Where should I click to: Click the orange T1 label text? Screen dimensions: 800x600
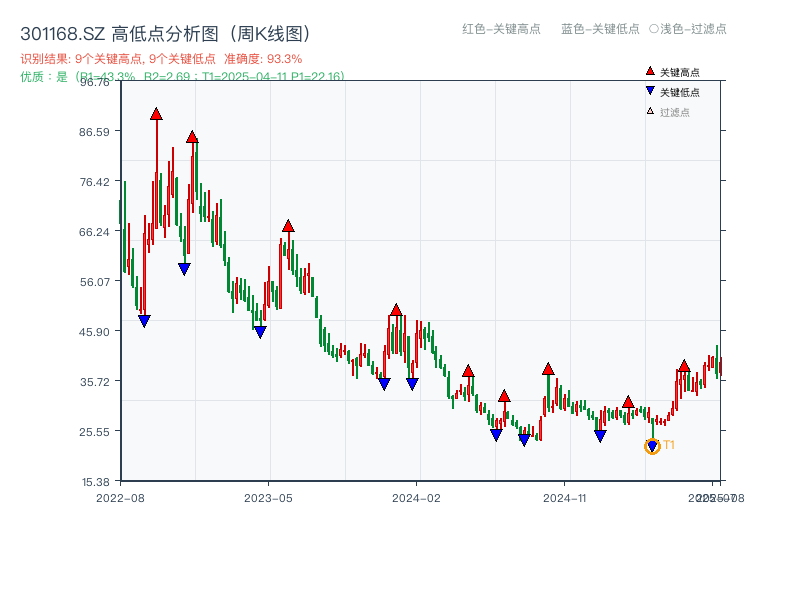pos(668,444)
